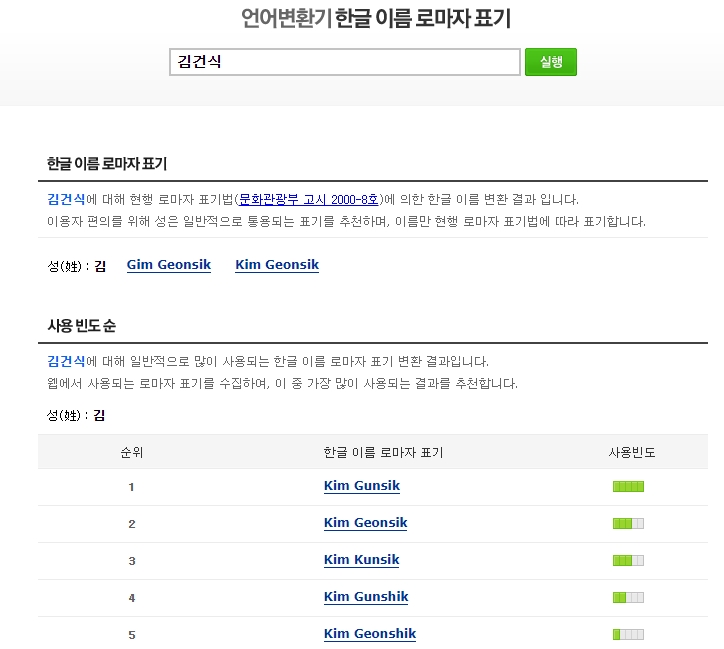Click the usage frequency bar for Kim Gunsik
Viewport: 724px width, 649px height.
[x=628, y=487]
